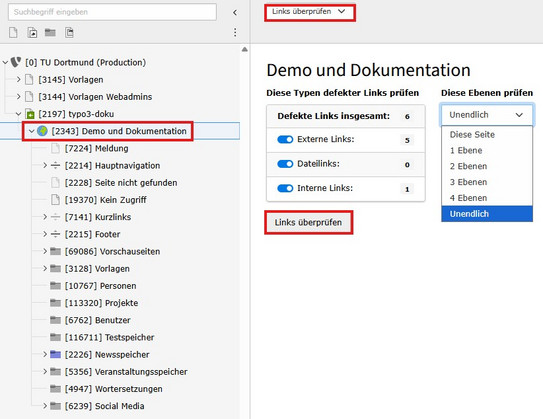The width and height of the screenshot is (543, 419).
Task: Click the separator icon of [2214] Hauptnavigation
Action: point(55,166)
